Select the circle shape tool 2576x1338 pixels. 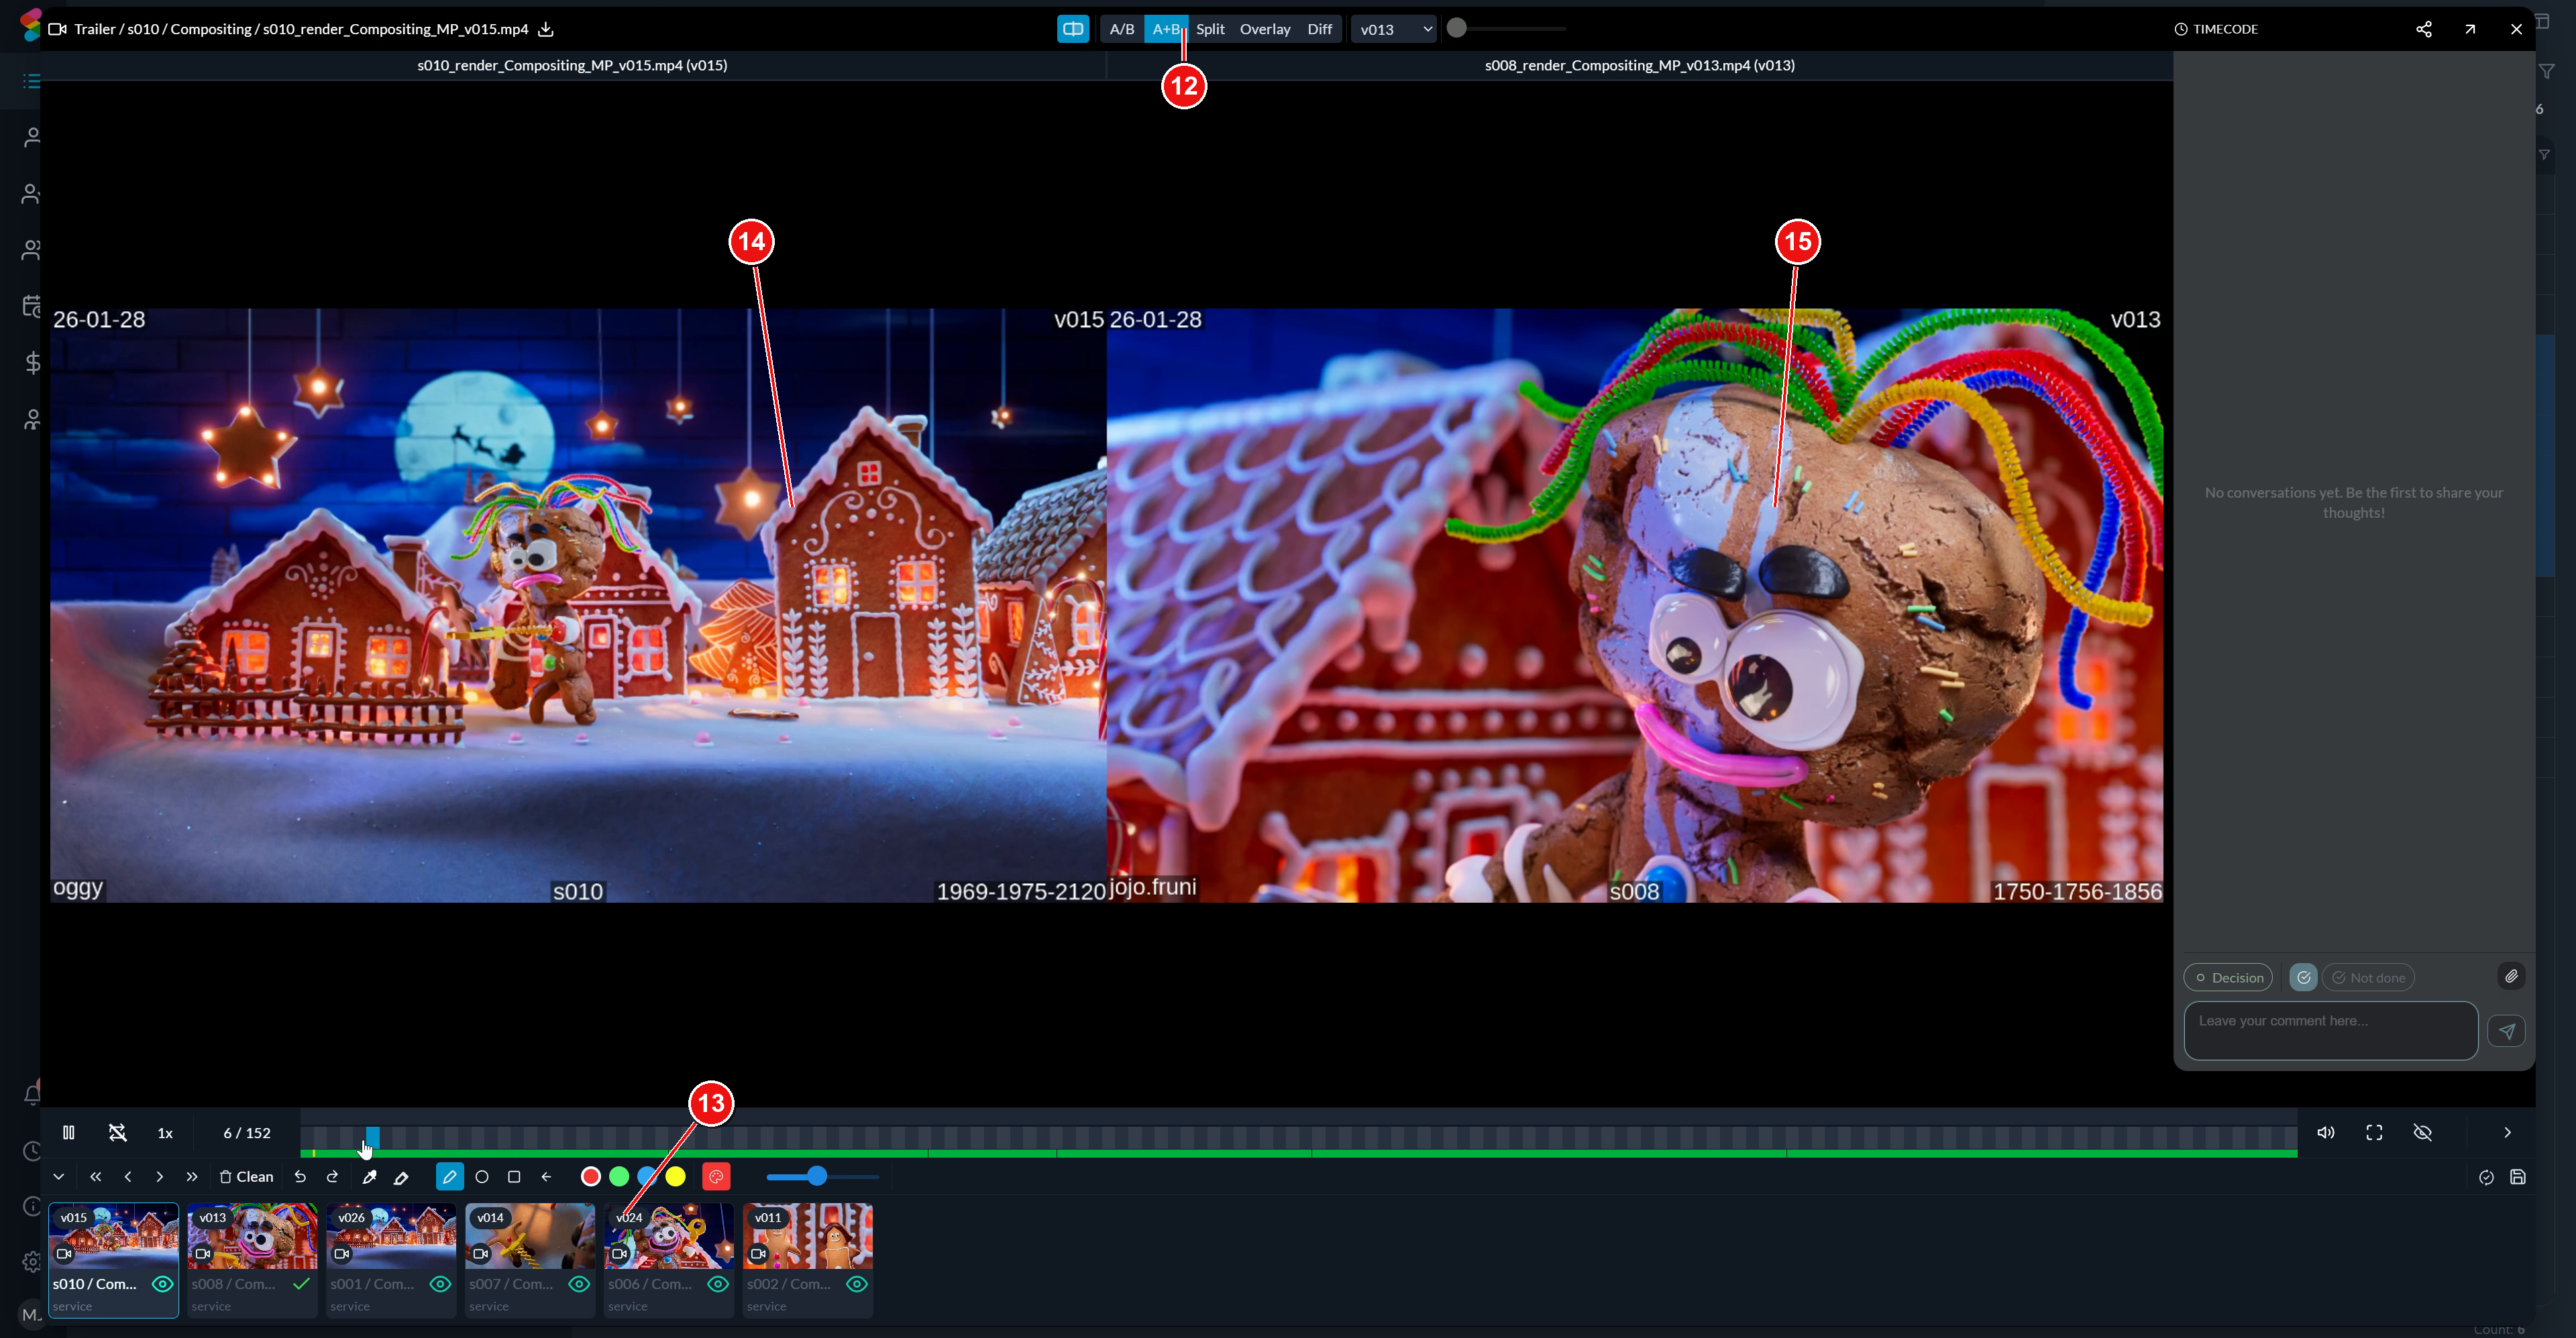pyautogui.click(x=482, y=1177)
